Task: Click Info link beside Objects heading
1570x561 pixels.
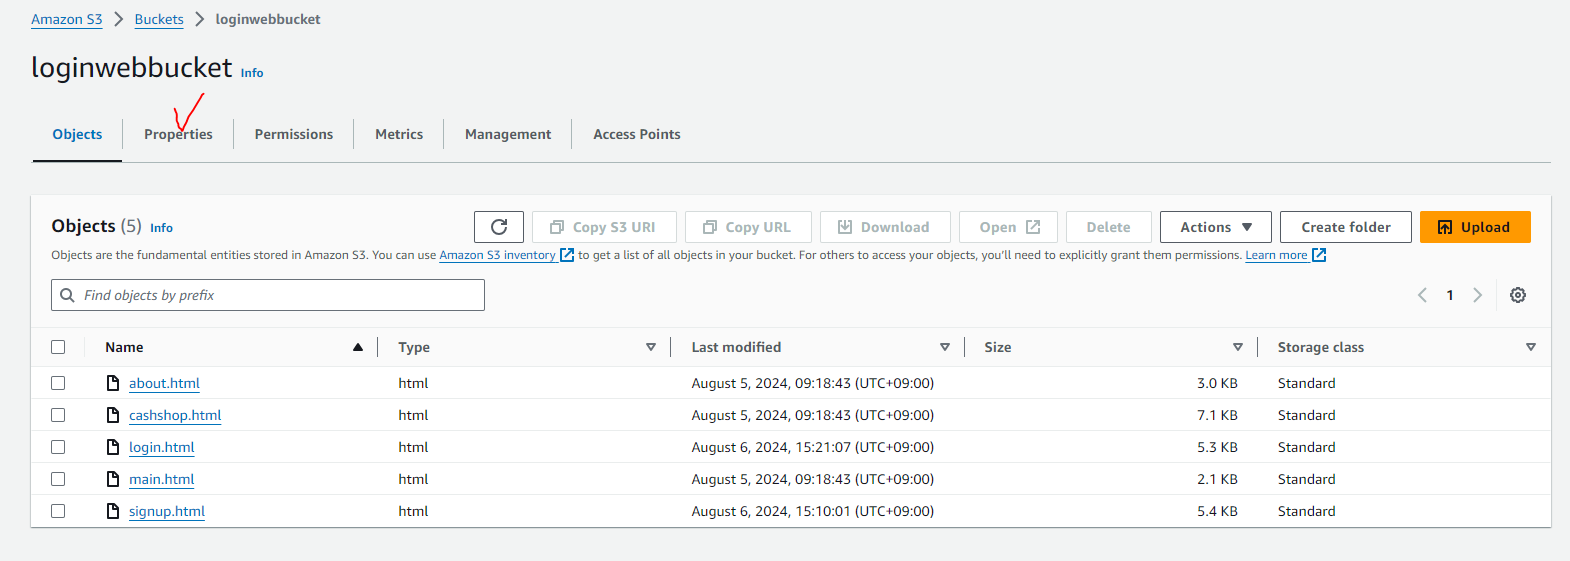Action: [161, 228]
